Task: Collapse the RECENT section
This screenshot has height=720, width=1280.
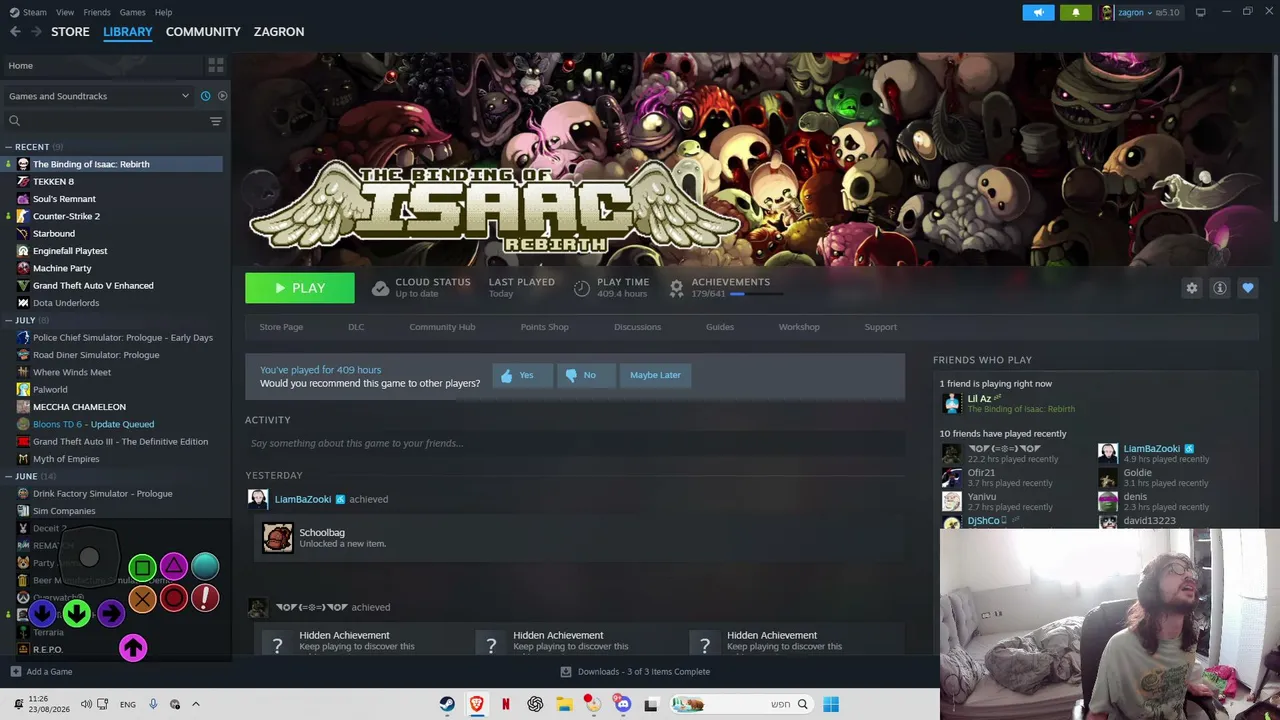Action: tap(8, 147)
